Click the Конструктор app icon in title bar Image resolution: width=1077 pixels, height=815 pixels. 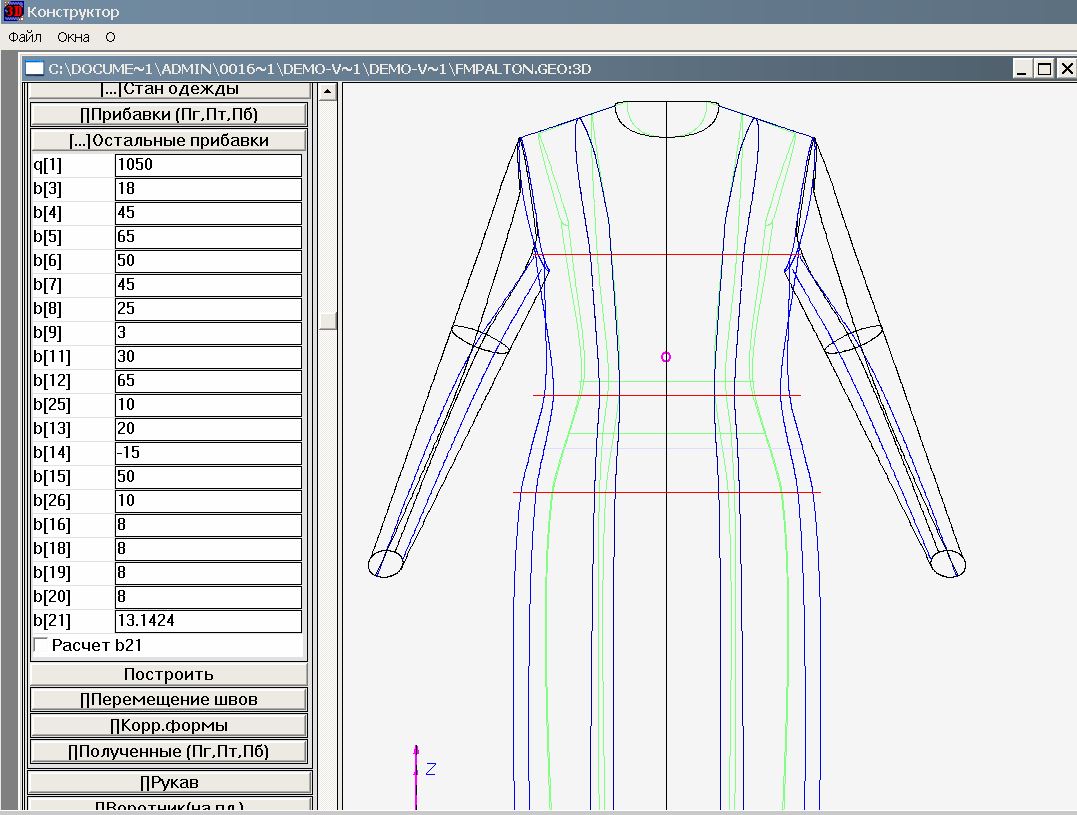13,12
